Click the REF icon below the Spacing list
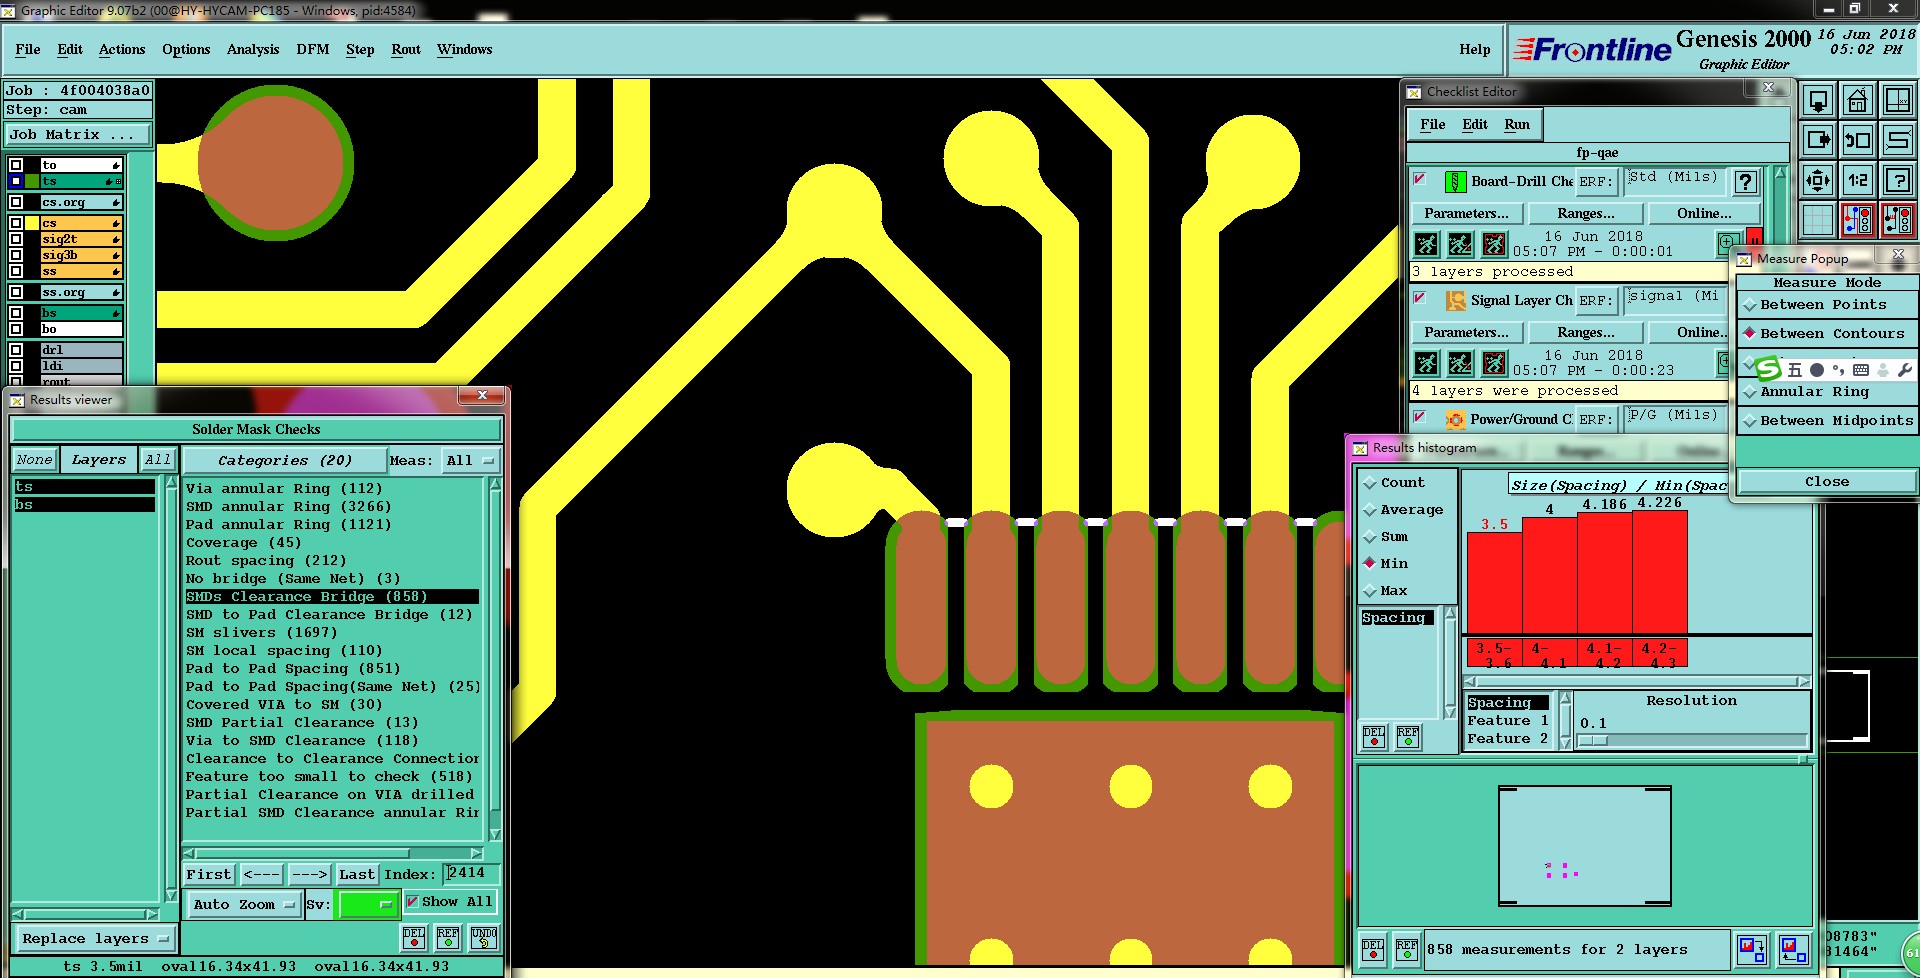 1408,737
